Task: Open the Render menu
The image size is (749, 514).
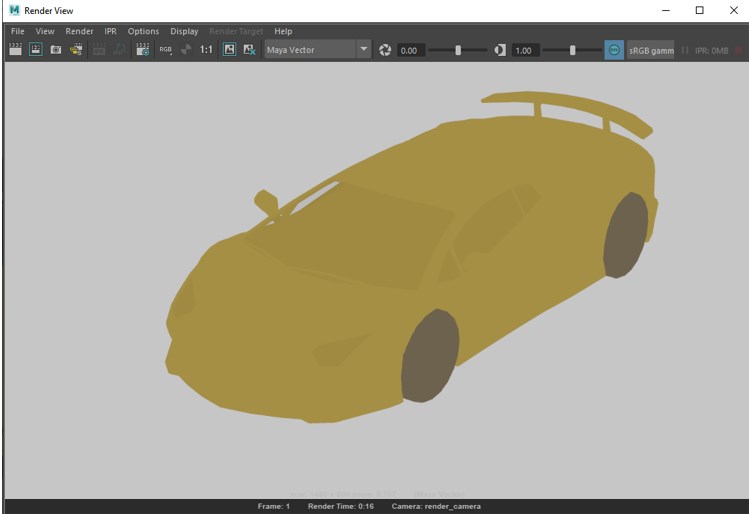Action: [x=79, y=31]
